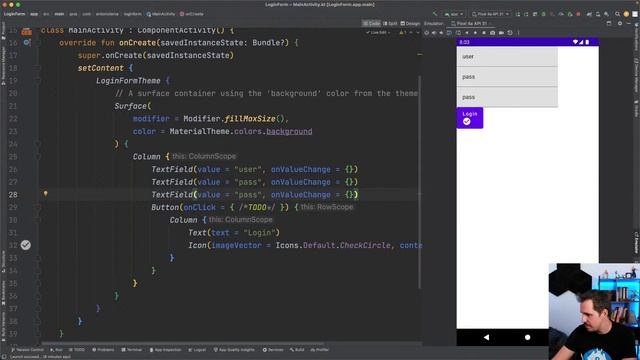This screenshot has height=360, width=640.
Task: Click the emulator screen record icon
Action: tap(501, 33)
